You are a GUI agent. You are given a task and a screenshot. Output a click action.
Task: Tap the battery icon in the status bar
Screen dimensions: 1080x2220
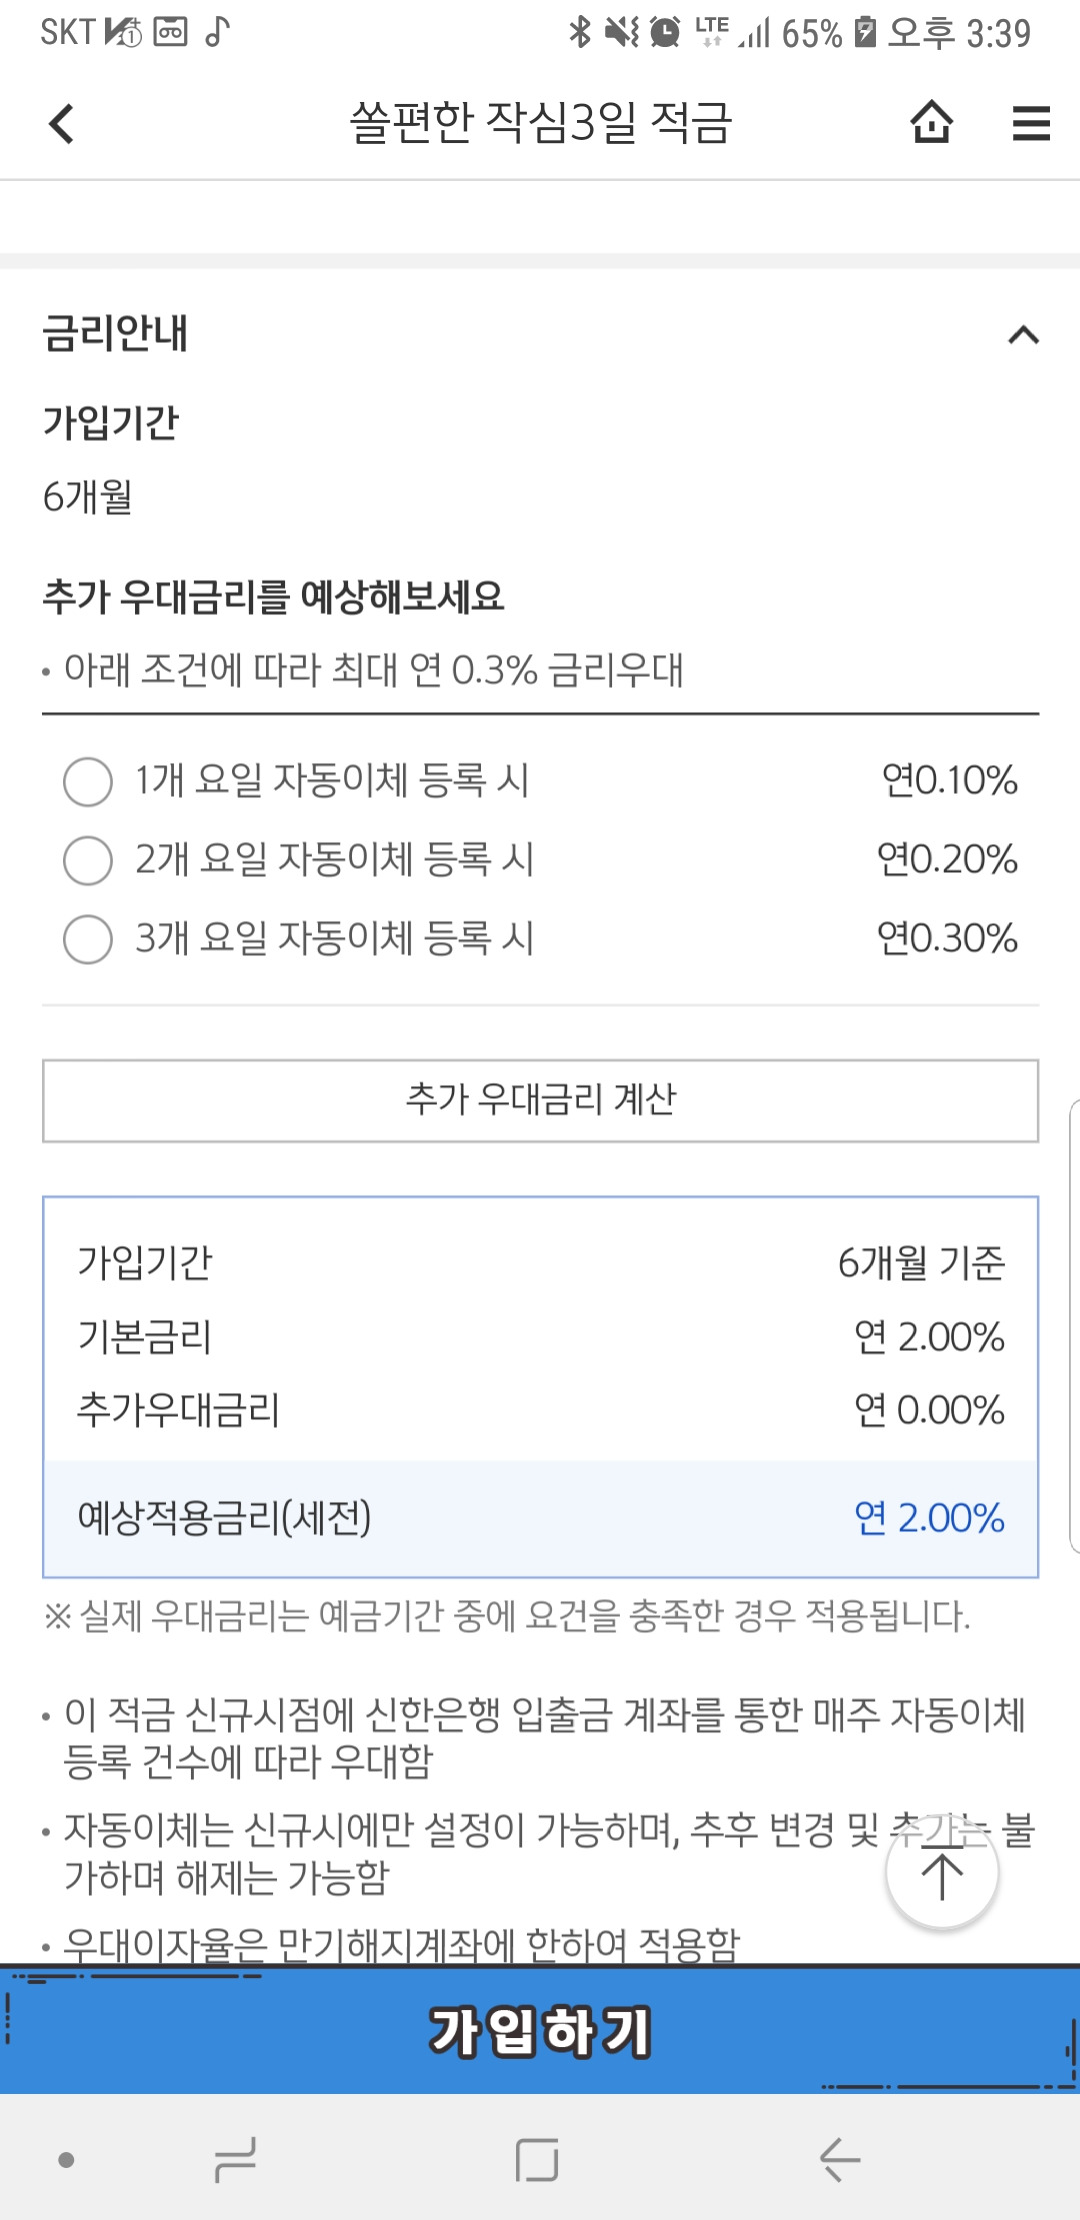click(x=866, y=32)
